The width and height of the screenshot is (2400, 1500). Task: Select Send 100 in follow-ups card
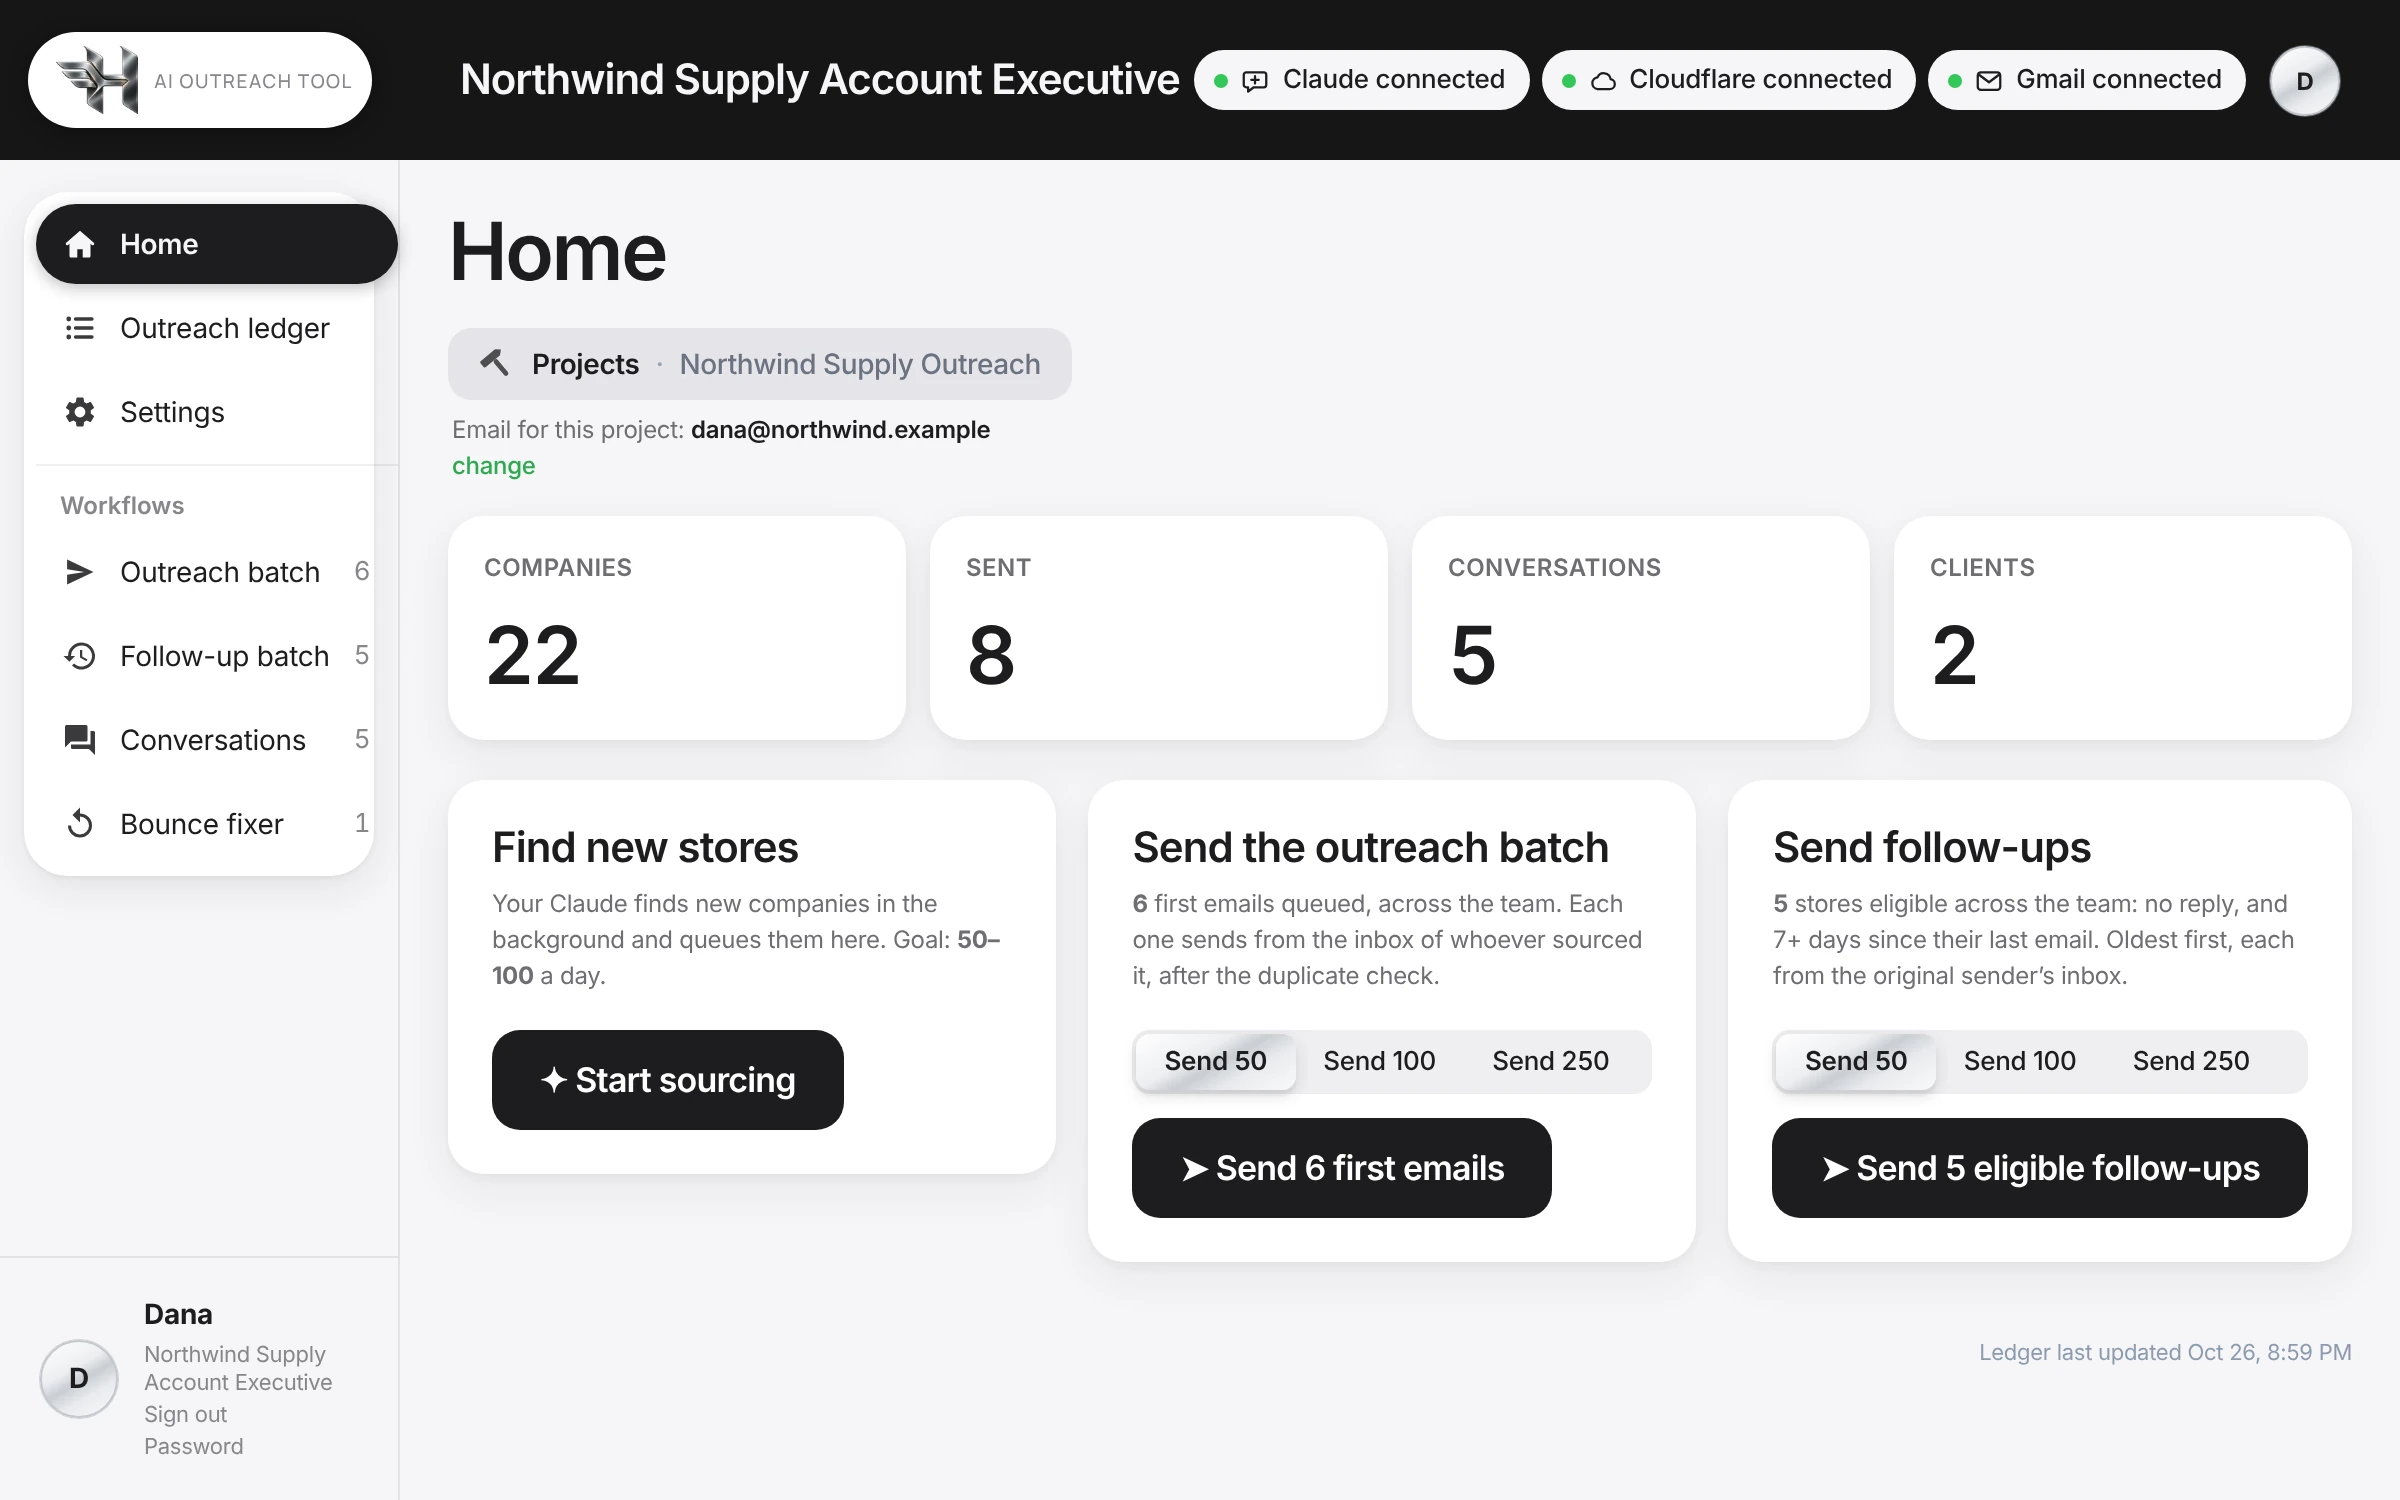[x=2019, y=1061]
